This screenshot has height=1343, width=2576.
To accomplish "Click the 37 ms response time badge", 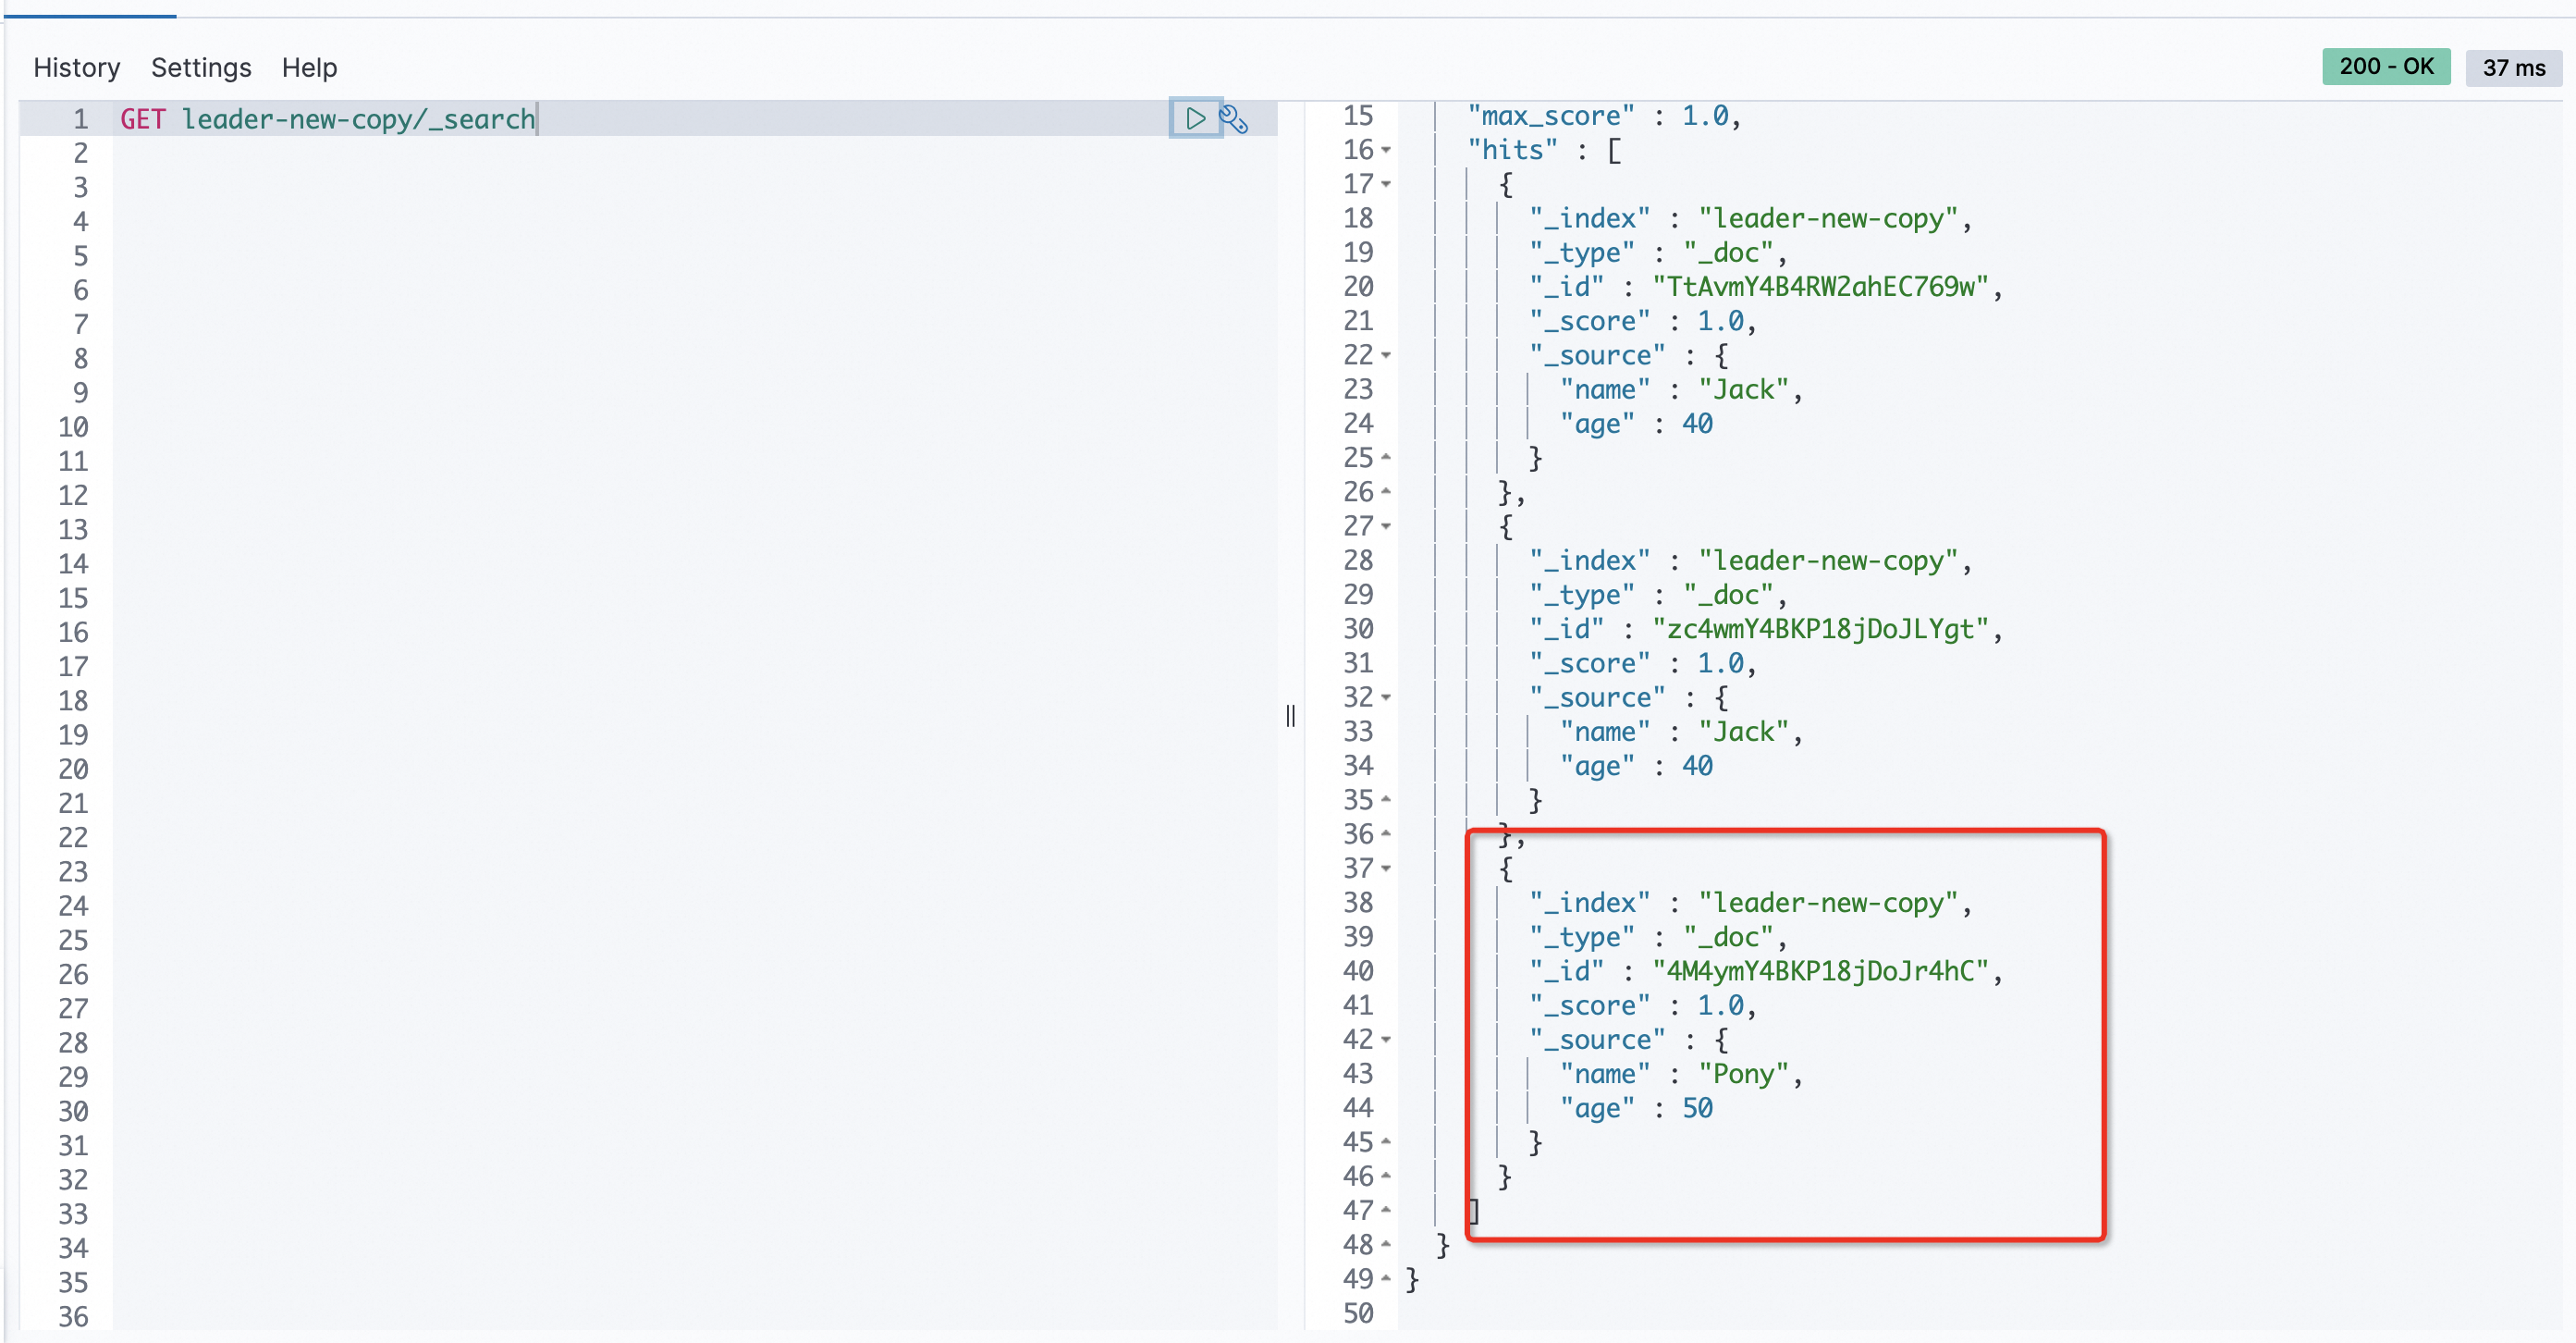I will [2513, 67].
